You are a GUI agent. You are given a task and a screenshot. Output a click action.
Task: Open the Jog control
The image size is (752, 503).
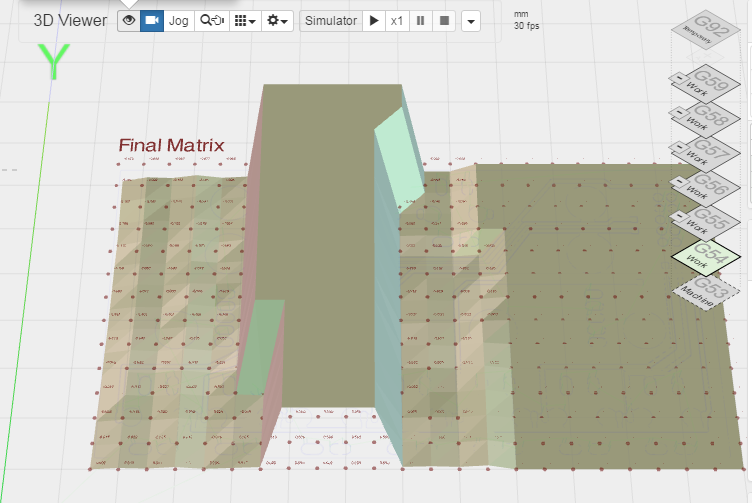click(178, 21)
